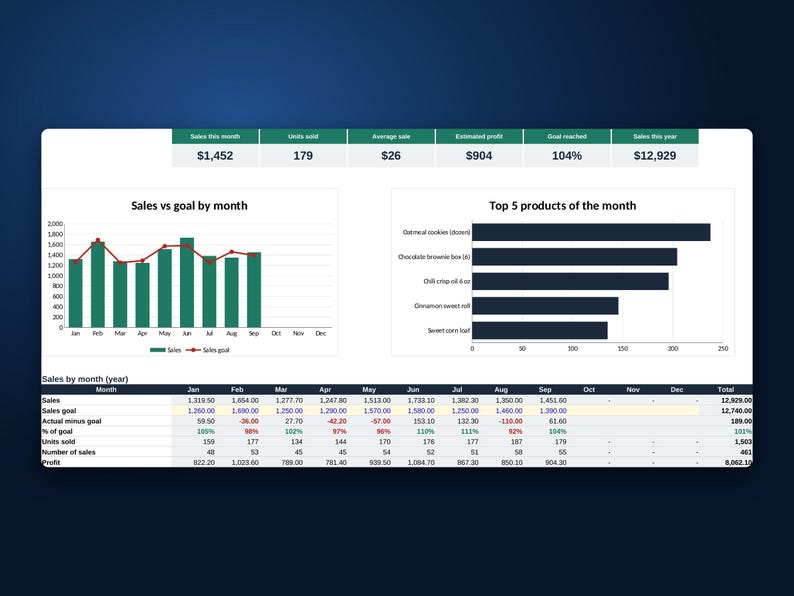Select the % of goal row label
The image size is (794, 596).
57,431
